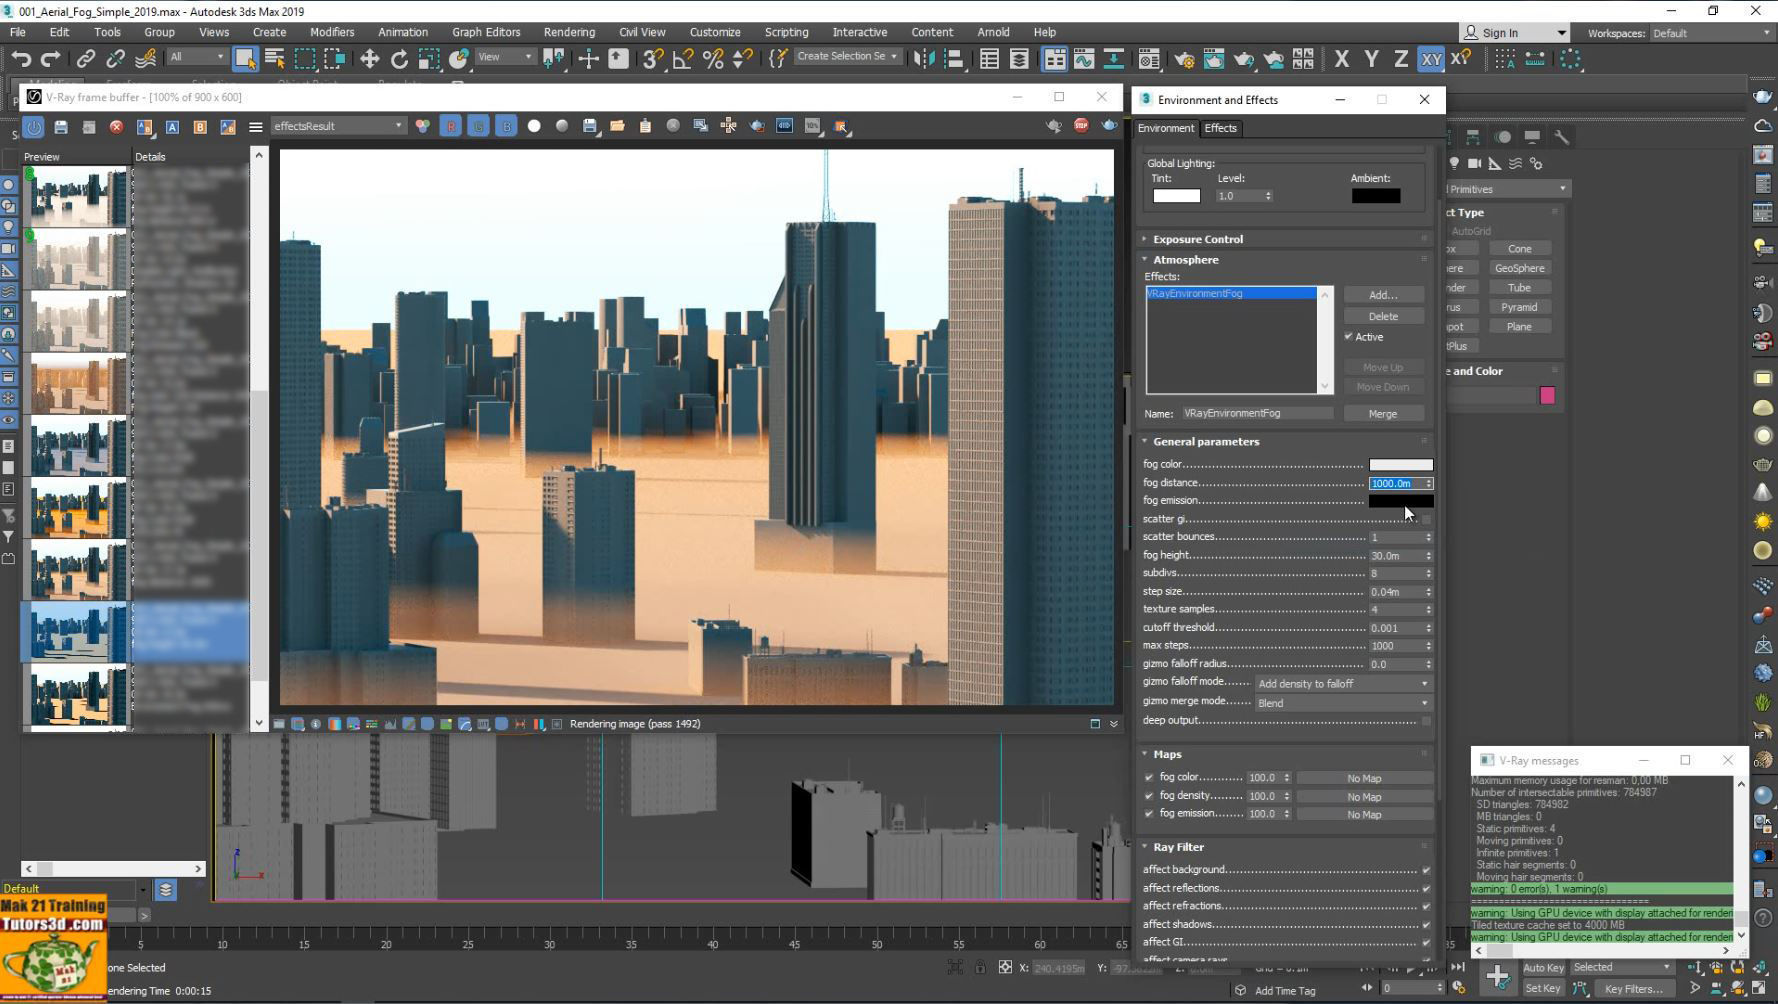Toggle affect background checkbox

[x=1427, y=870]
